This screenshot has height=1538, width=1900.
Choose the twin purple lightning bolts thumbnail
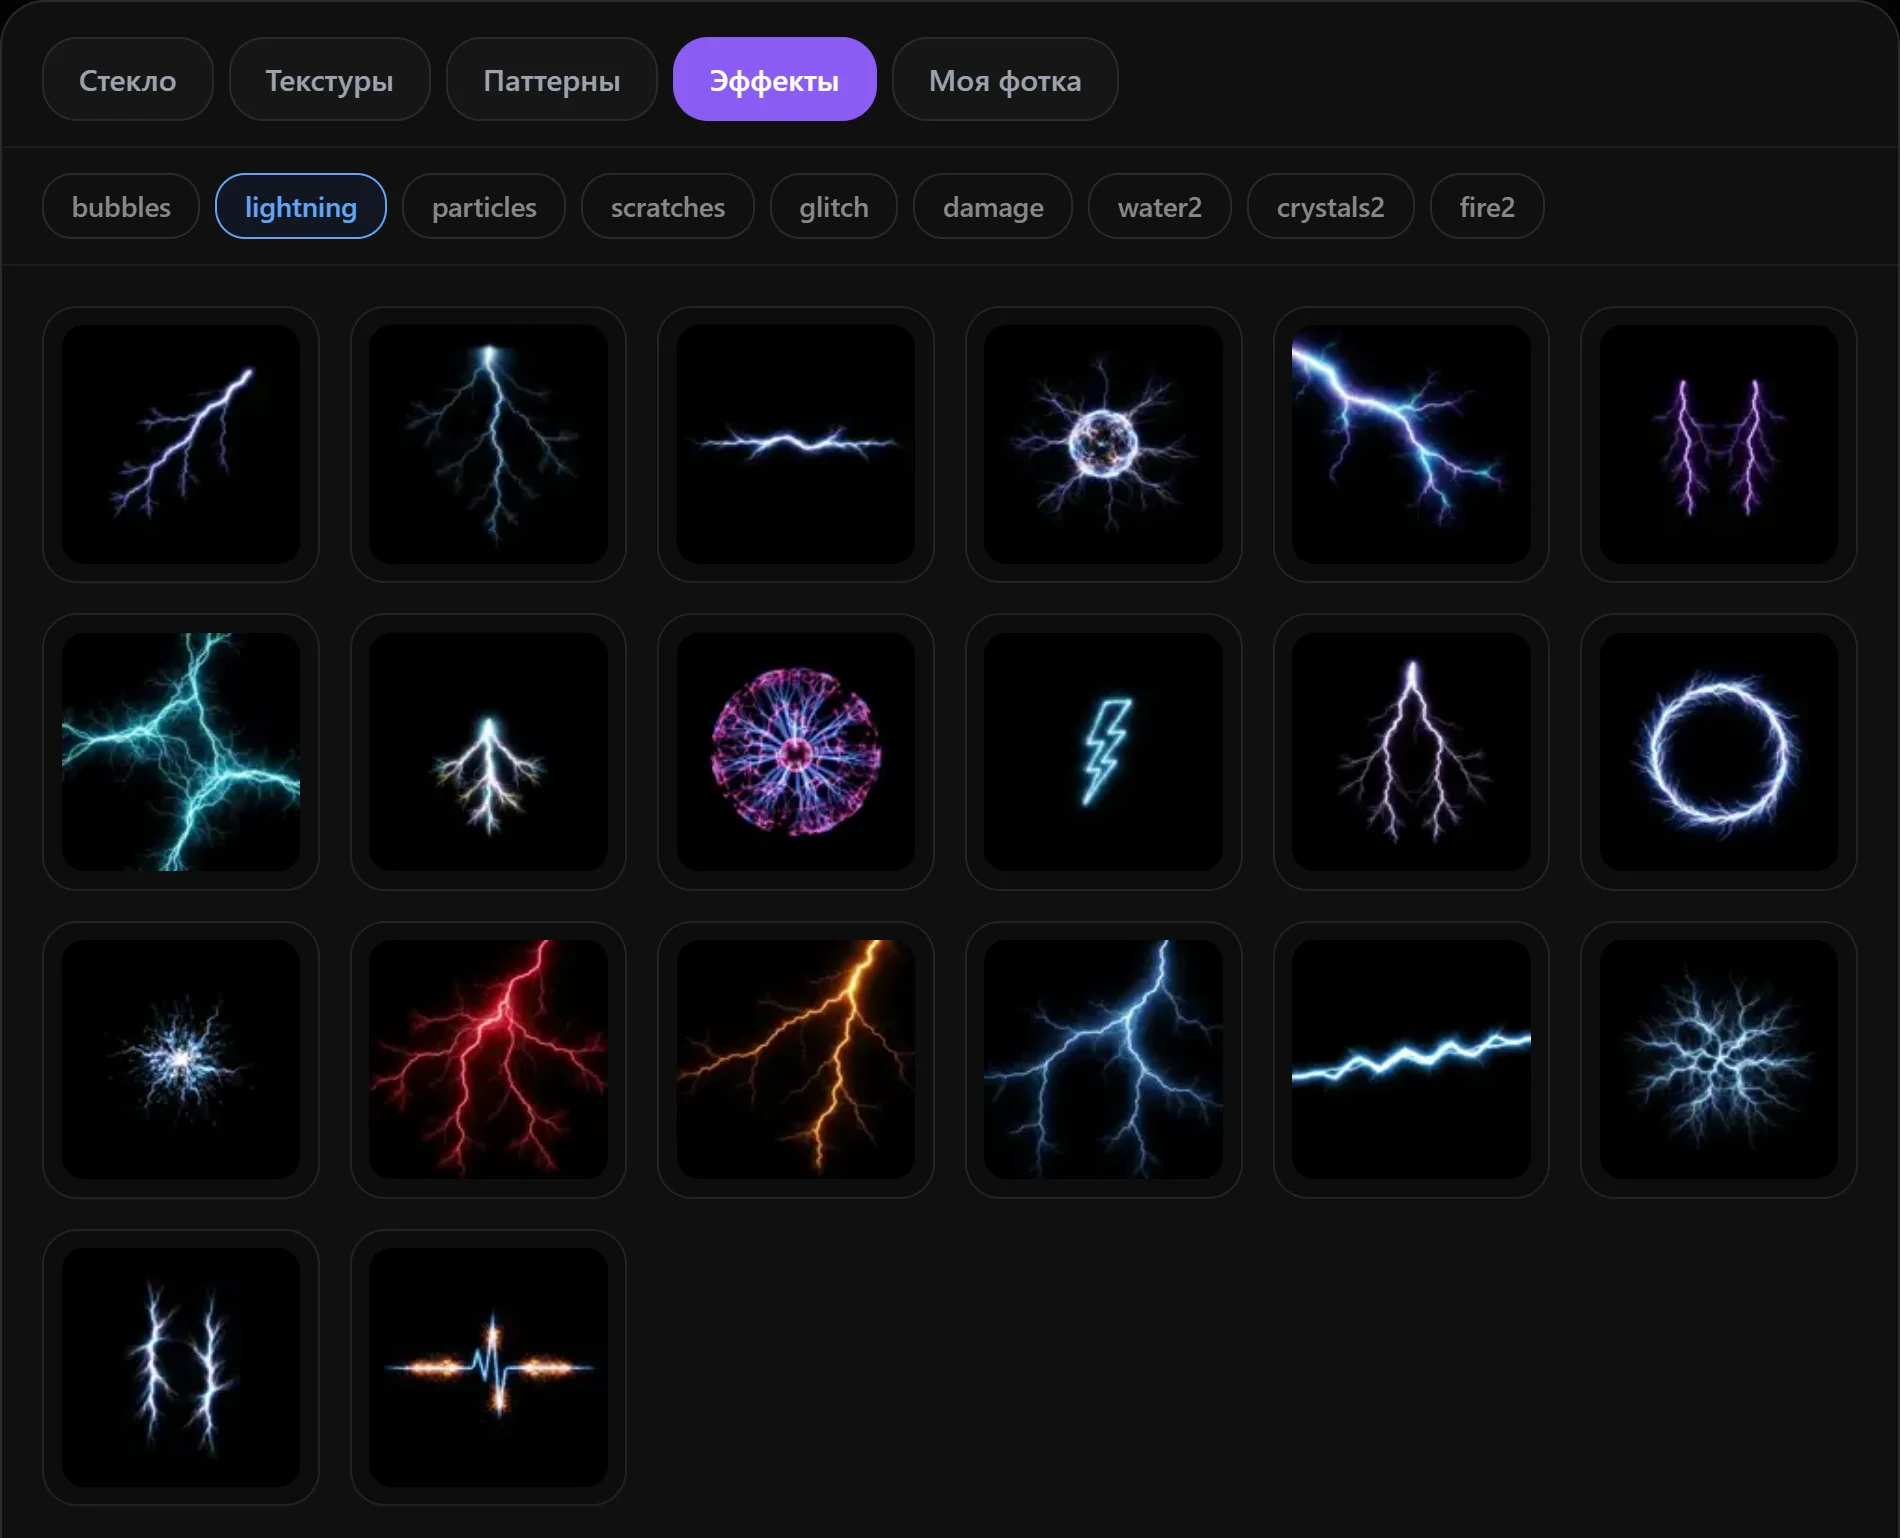point(1718,444)
